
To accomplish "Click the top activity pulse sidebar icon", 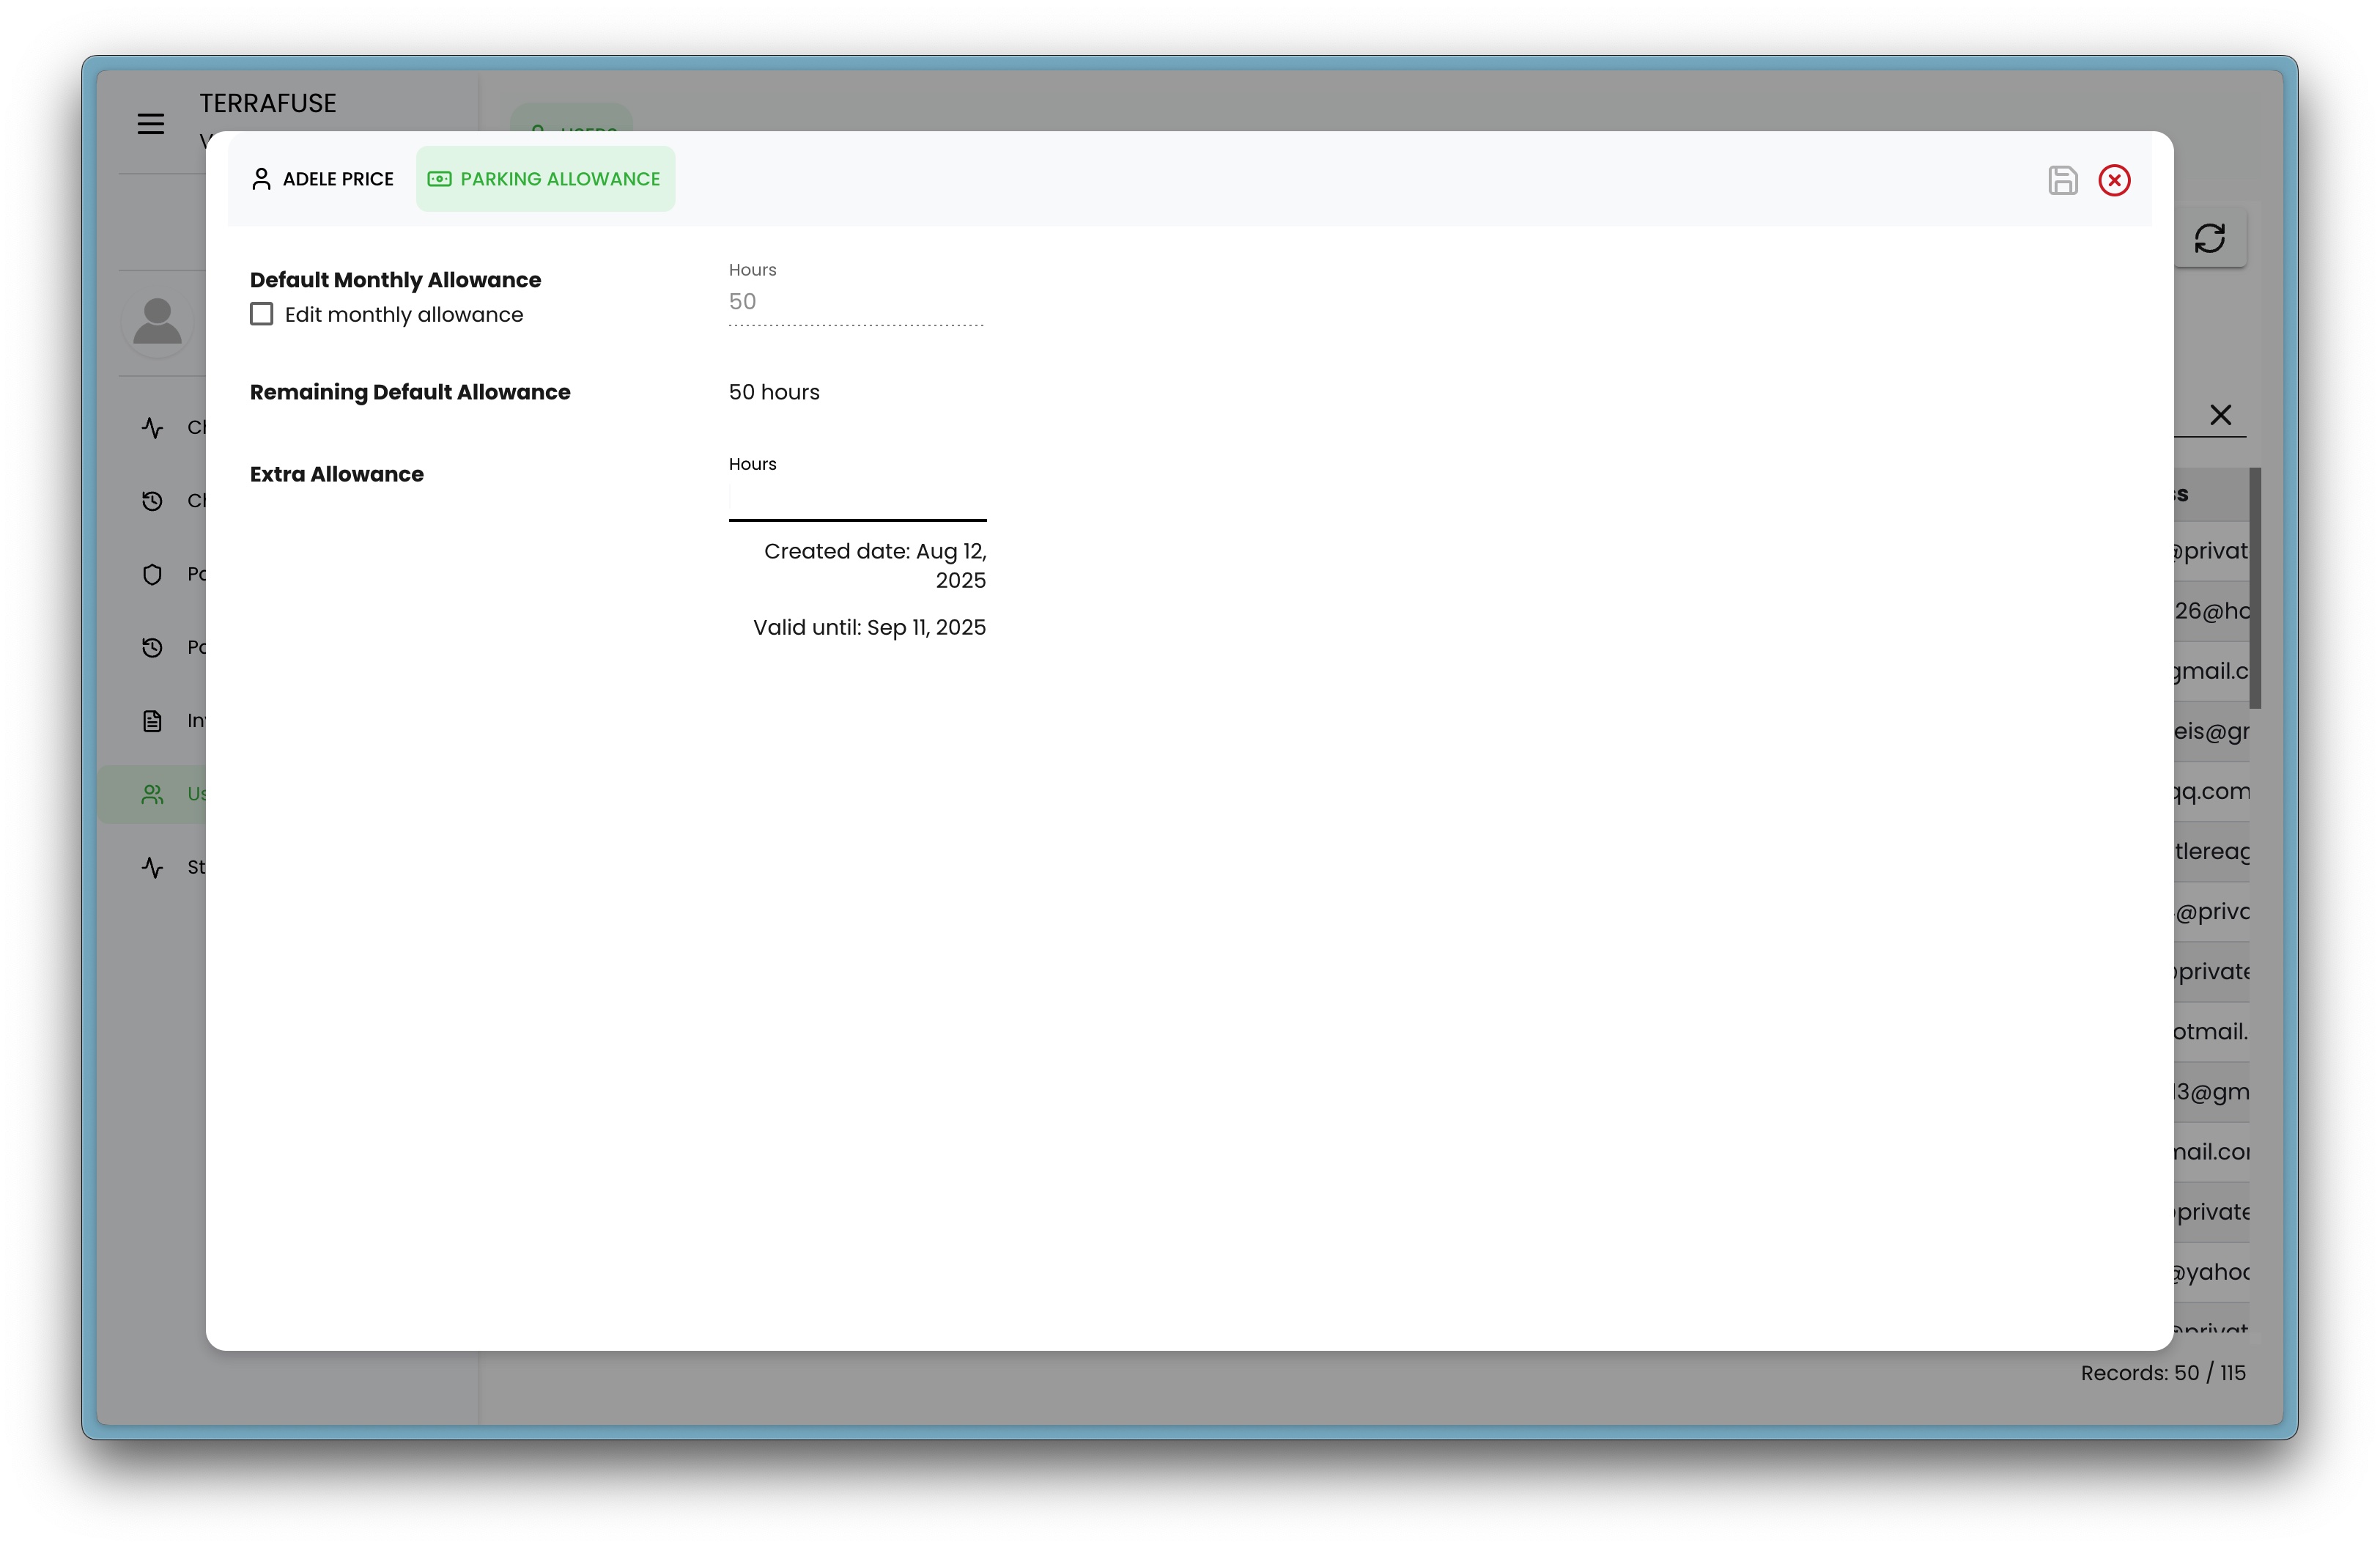I will [152, 428].
